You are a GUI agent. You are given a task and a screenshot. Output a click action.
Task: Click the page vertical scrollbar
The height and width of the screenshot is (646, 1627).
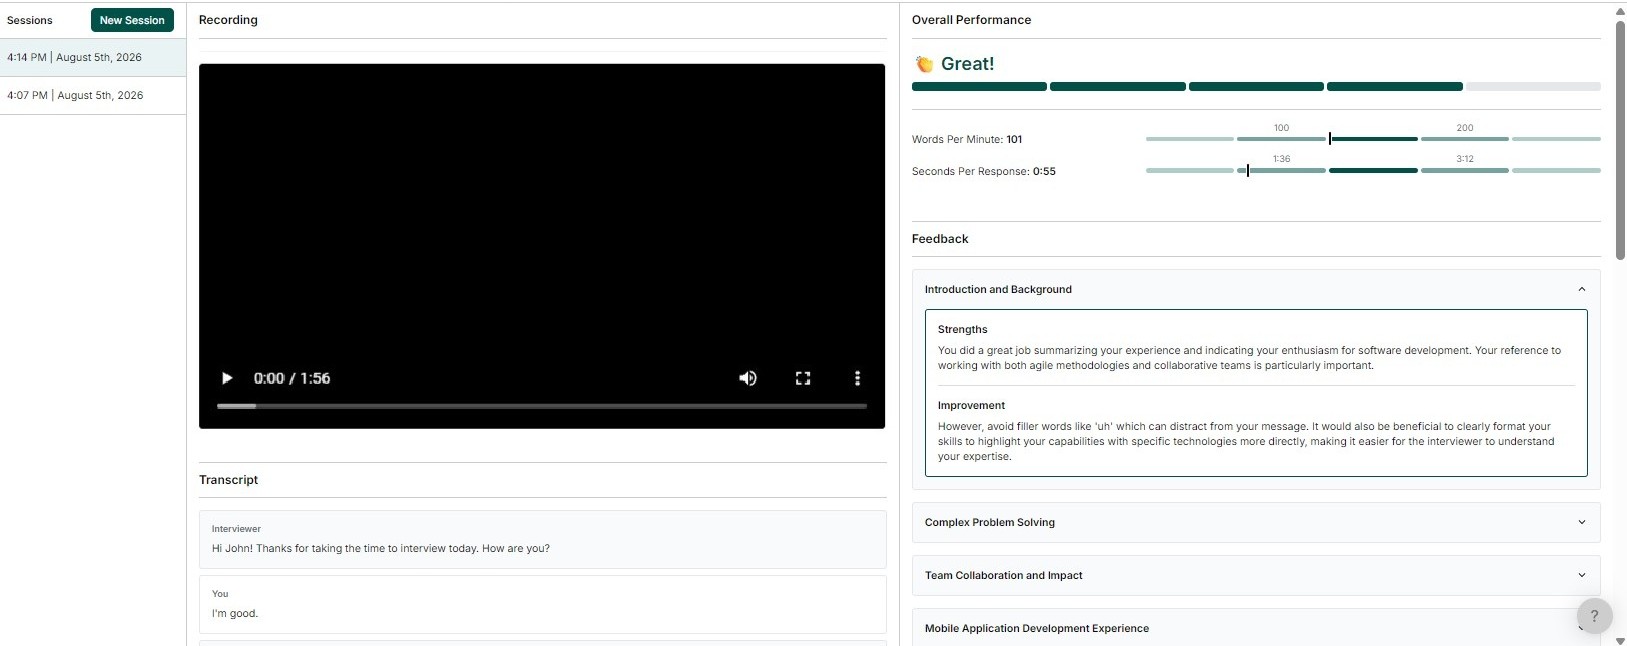(x=1620, y=140)
